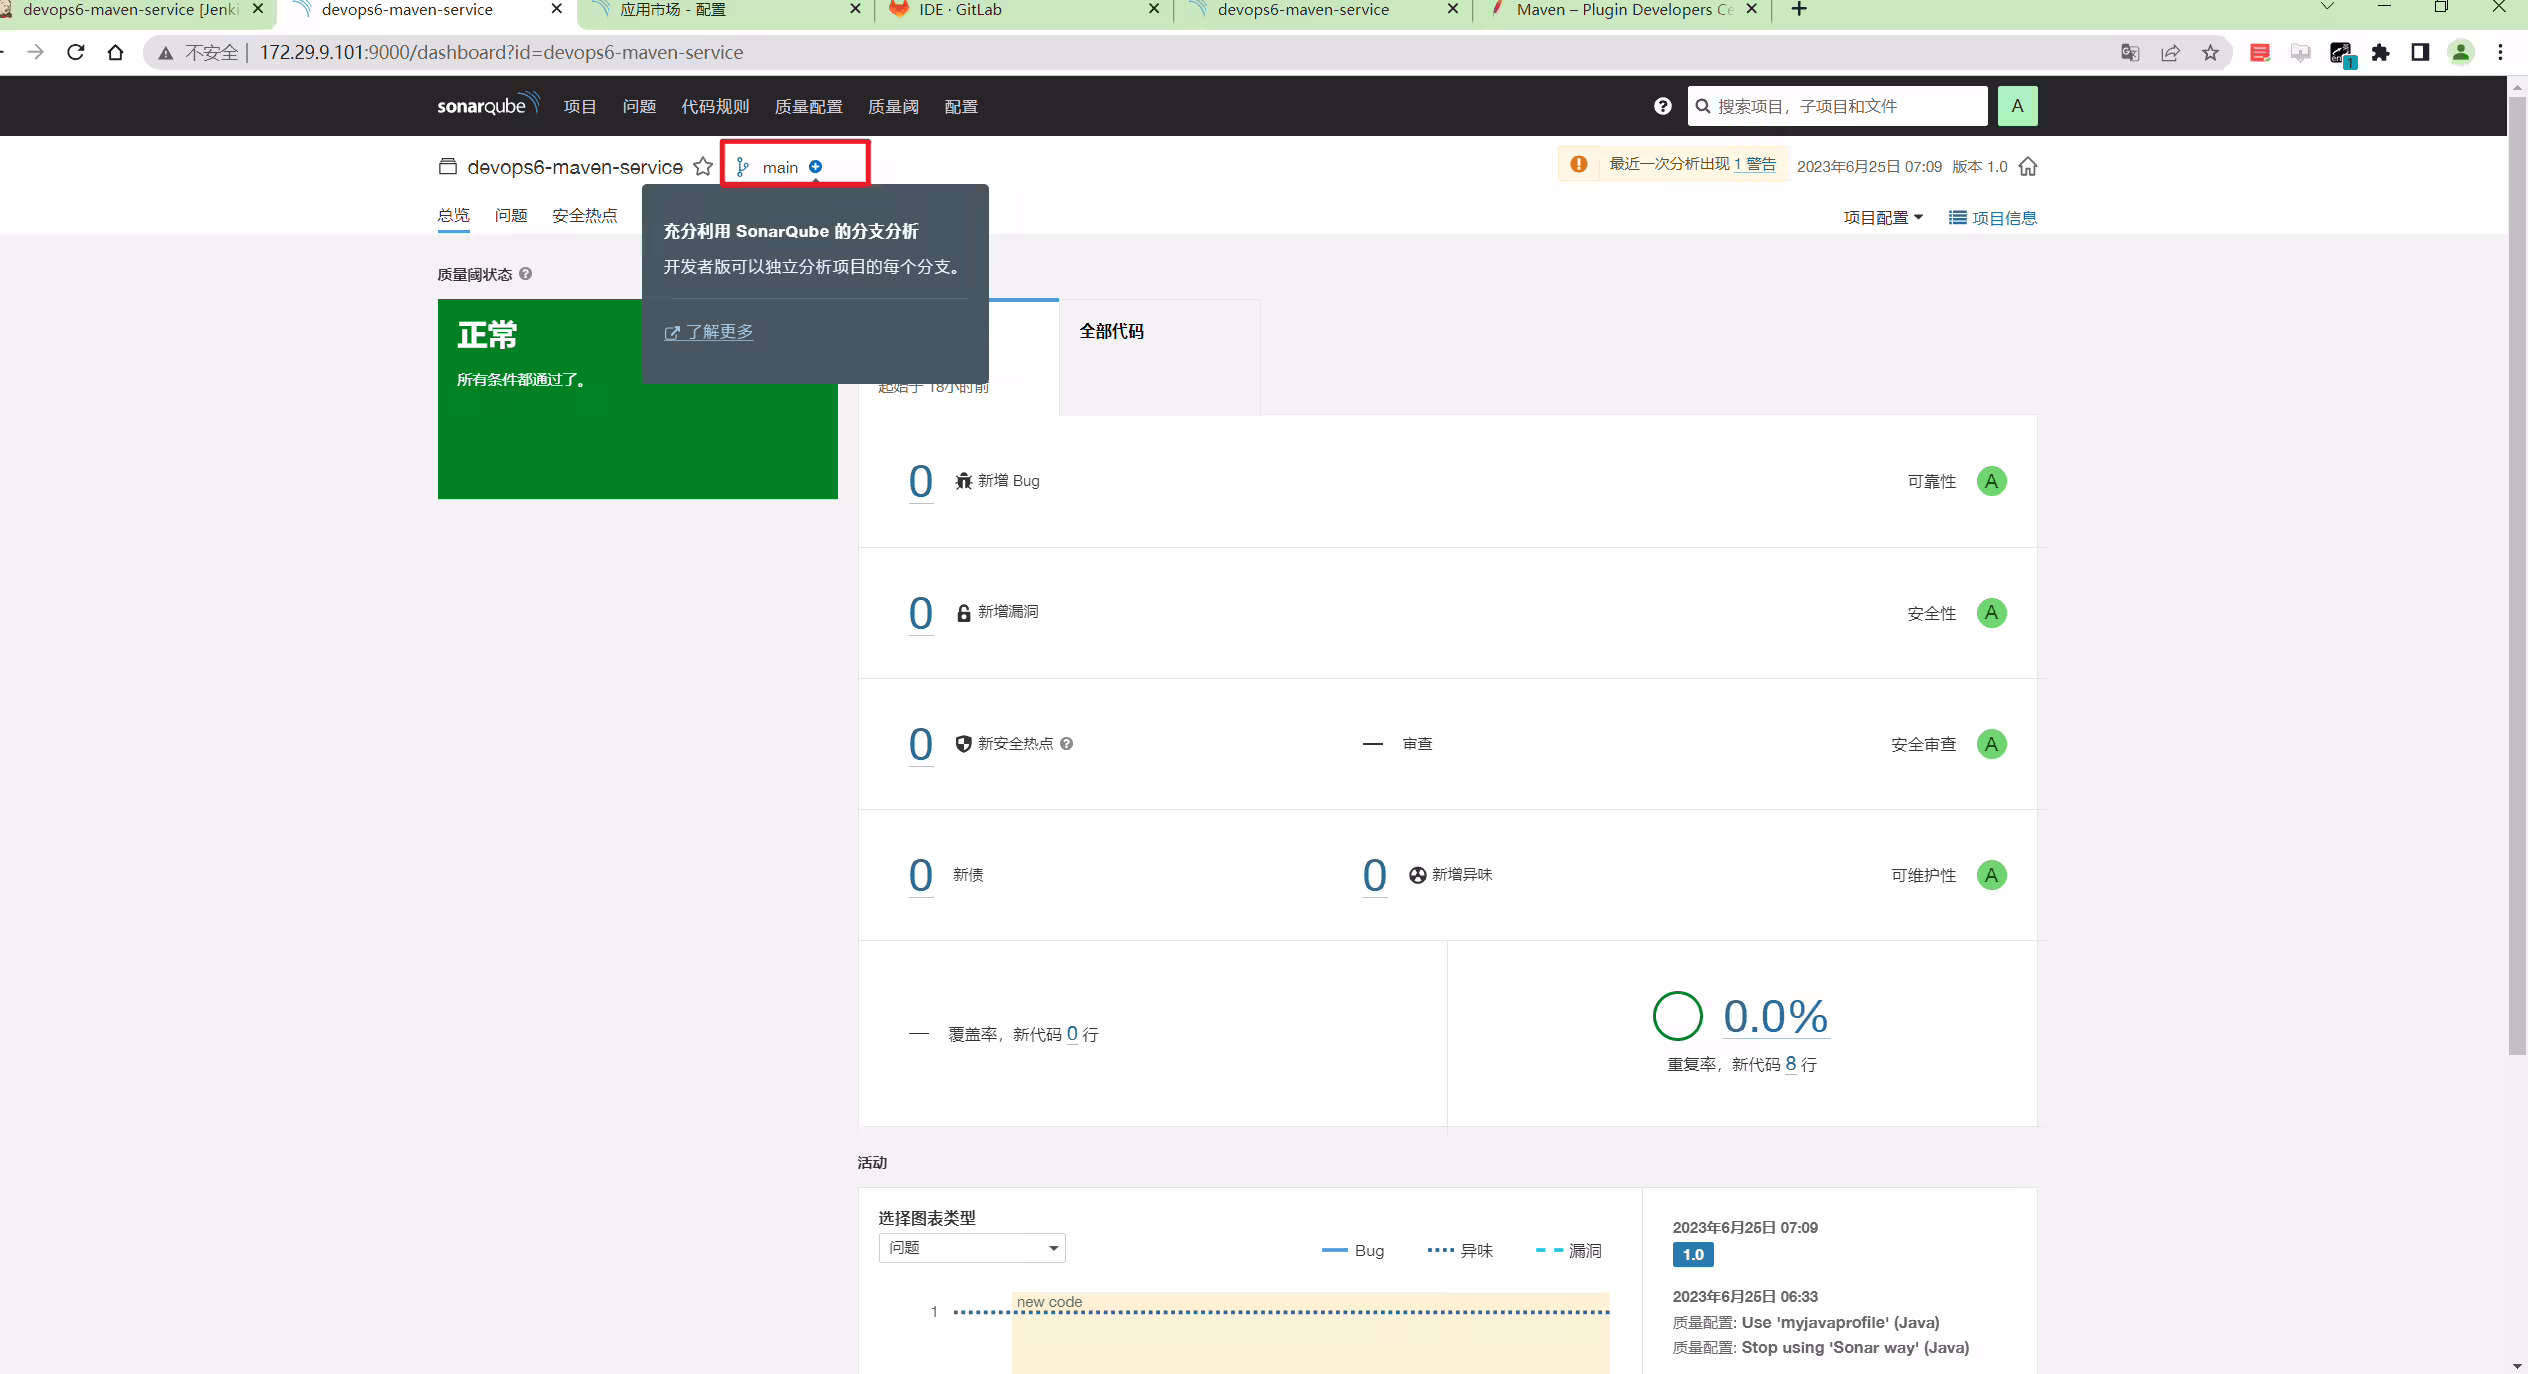Click the help icon beside 新安全热点
The width and height of the screenshot is (2528, 1374).
[1067, 744]
